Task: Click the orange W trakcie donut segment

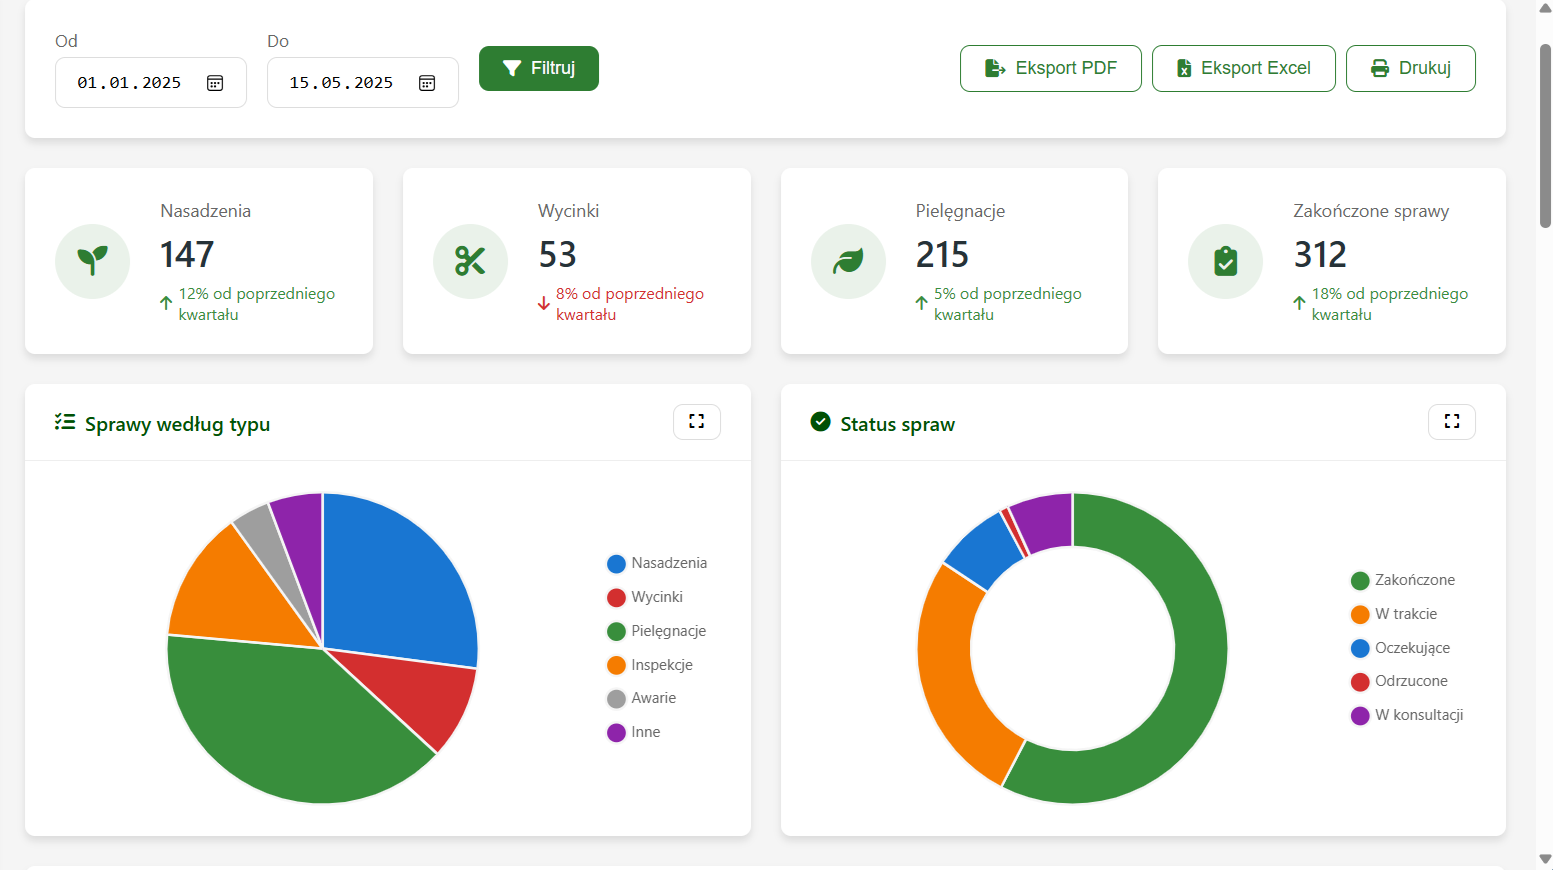Action: click(x=955, y=680)
